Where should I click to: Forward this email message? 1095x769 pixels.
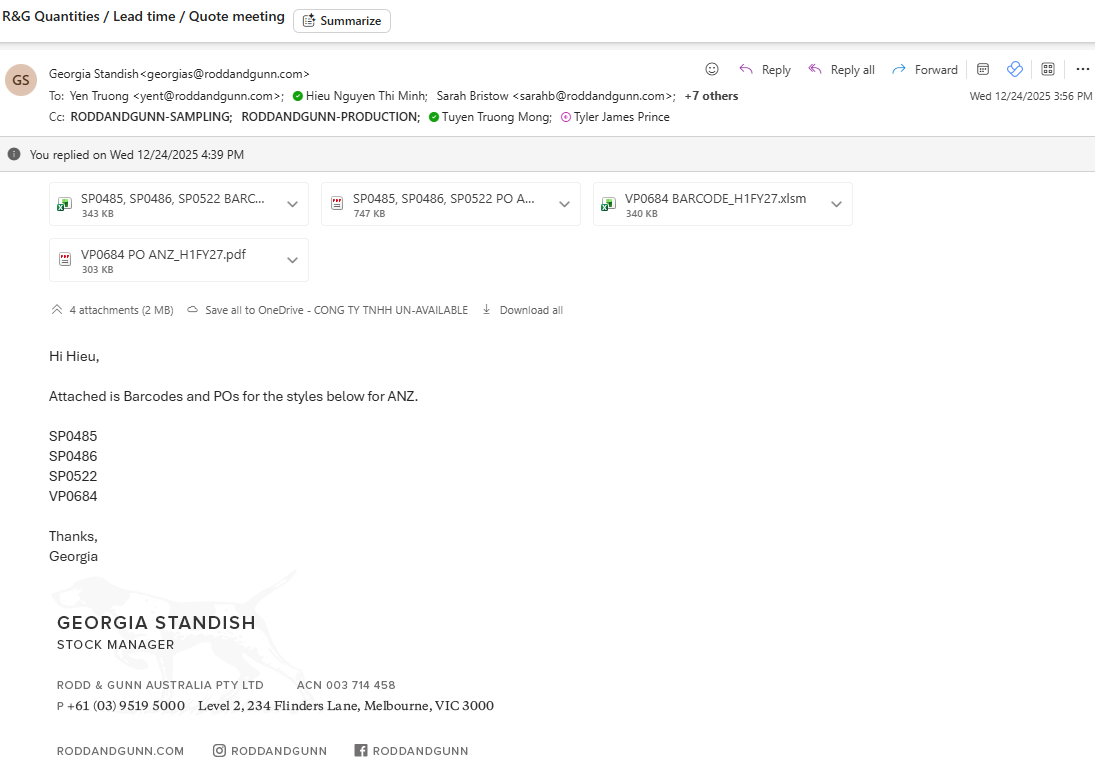[x=925, y=70]
